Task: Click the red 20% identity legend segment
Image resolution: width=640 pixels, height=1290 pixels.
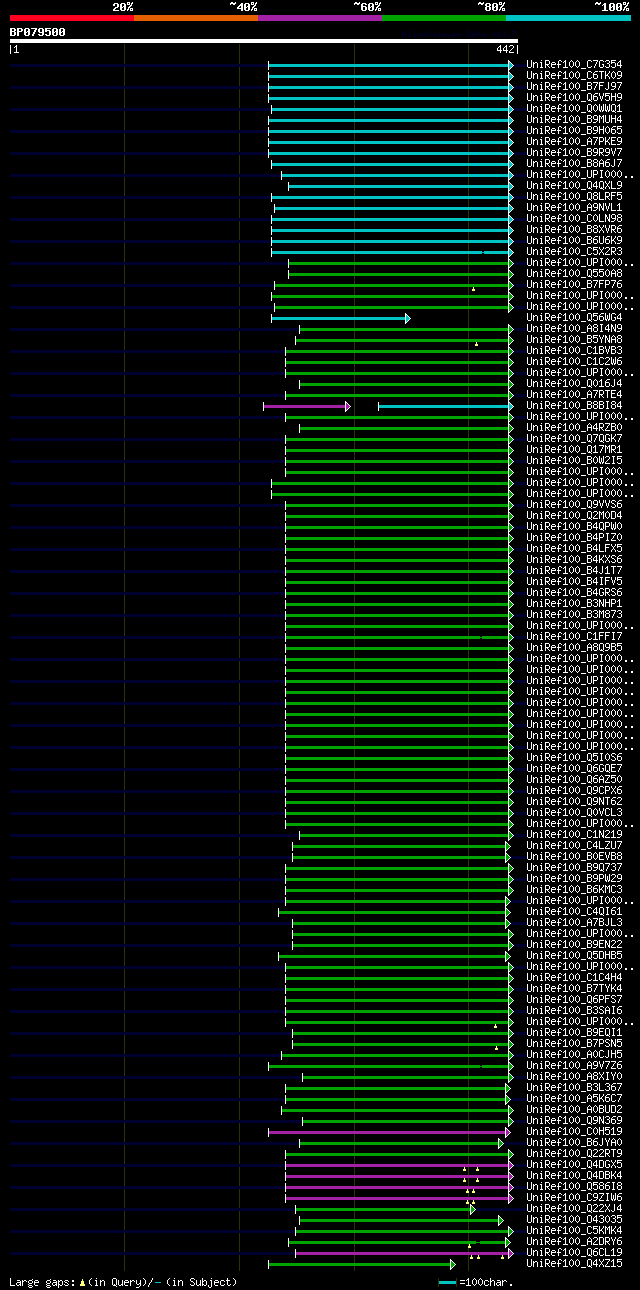Action: (71, 18)
